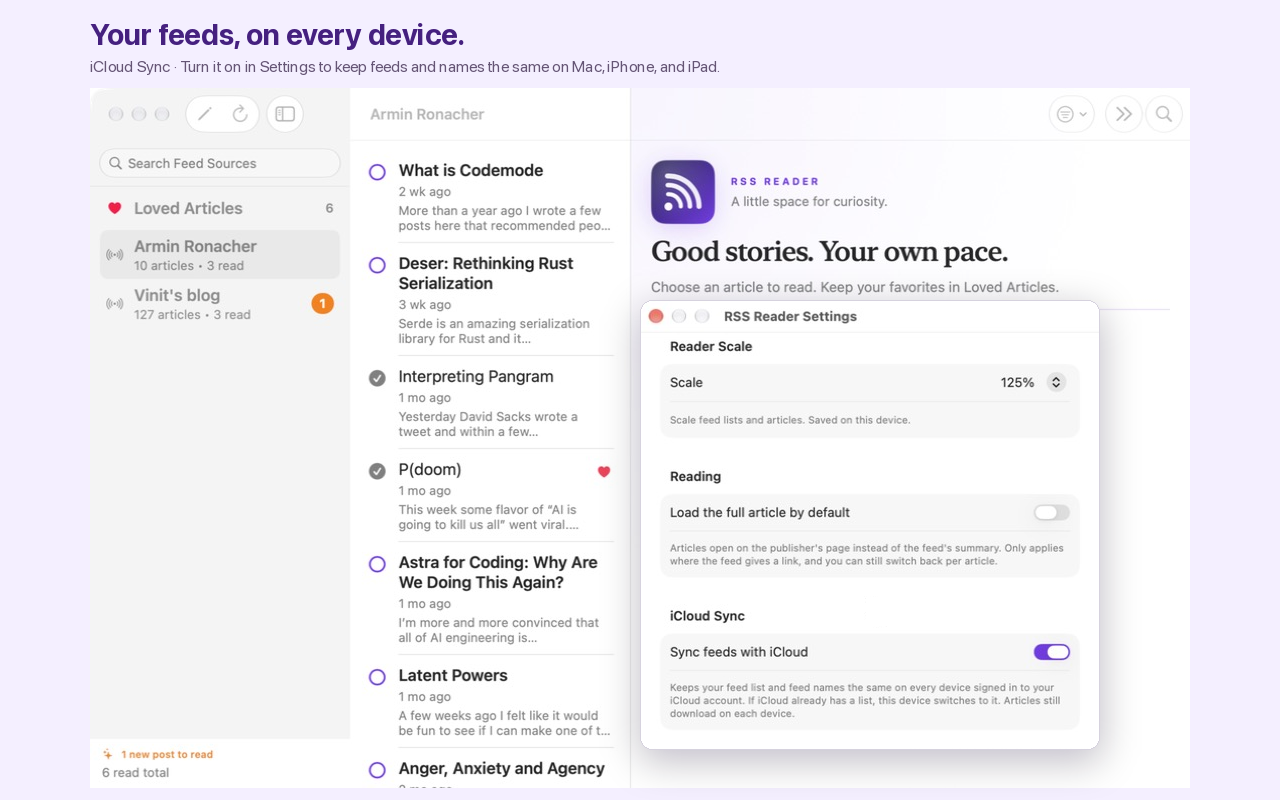Image resolution: width=1280 pixels, height=800 pixels.
Task: Toggle read circle for Astra for Coding article
Action: pos(377,564)
